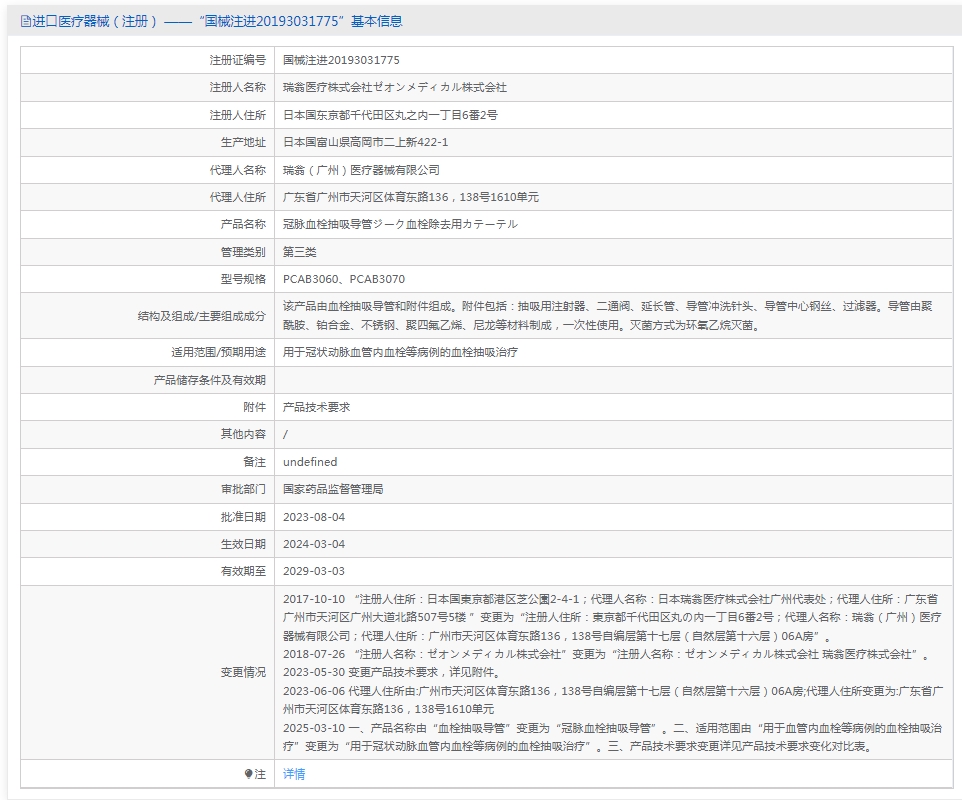Click the 变更情况 label
Image resolution: width=962 pixels, height=800 pixels.
click(x=243, y=672)
